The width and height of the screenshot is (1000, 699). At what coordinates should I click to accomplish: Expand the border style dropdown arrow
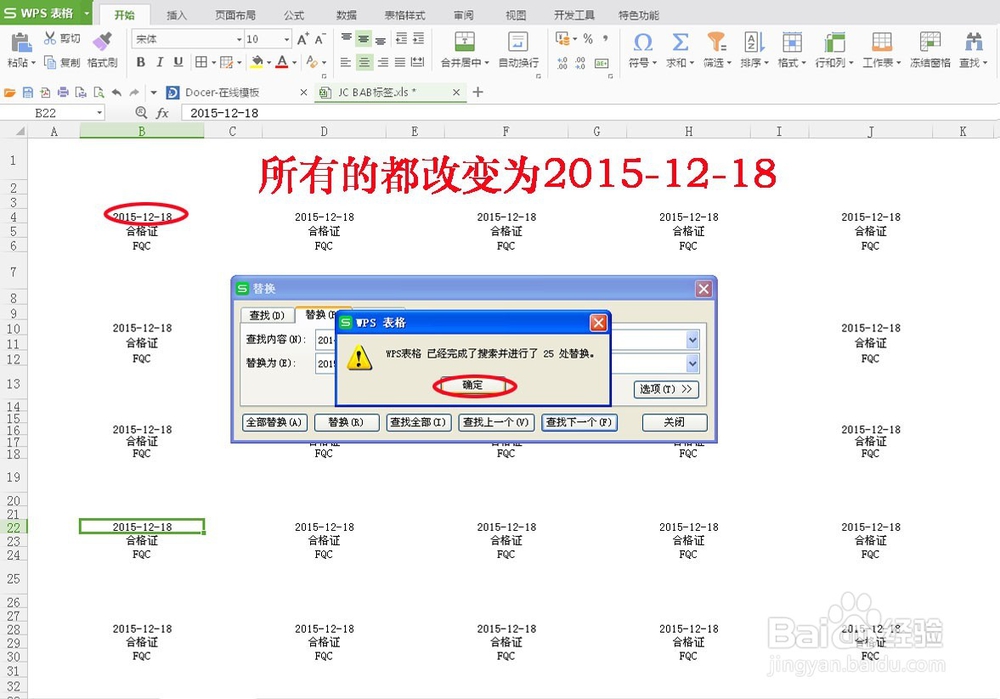point(214,61)
